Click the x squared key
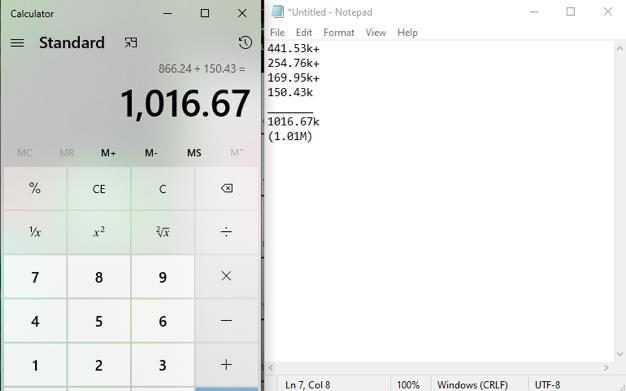The width and height of the screenshot is (626, 391). [x=99, y=232]
